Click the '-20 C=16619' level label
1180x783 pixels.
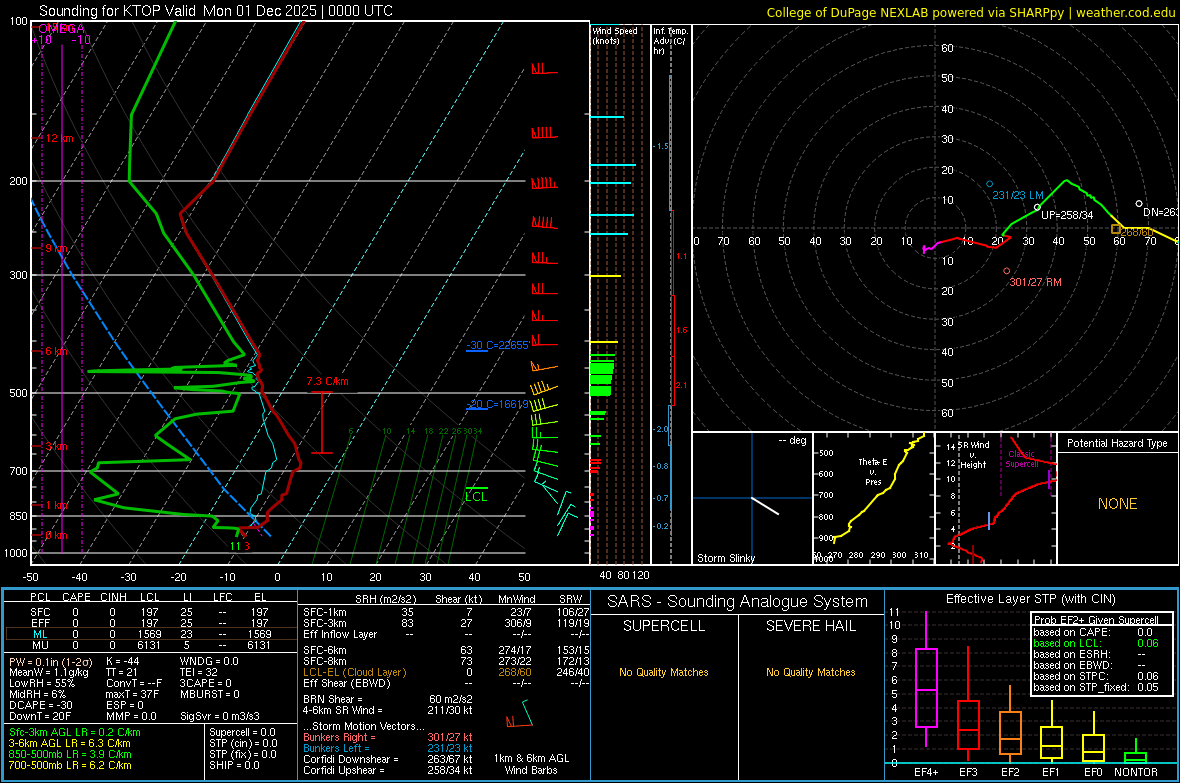pyautogui.click(x=497, y=404)
